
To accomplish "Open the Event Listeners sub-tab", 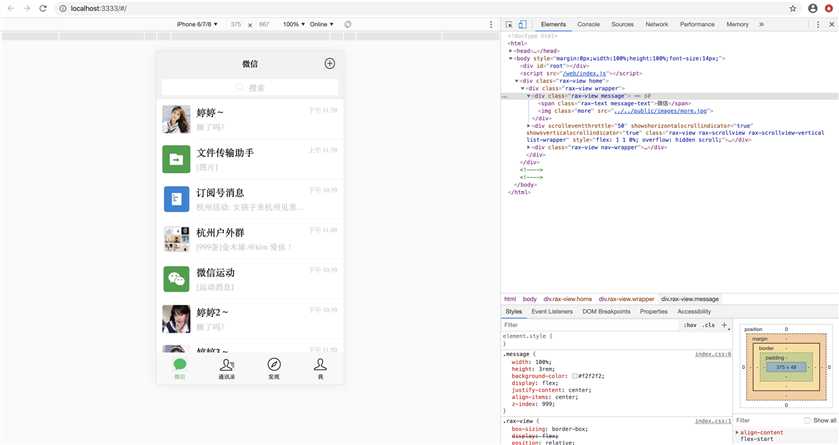I will click(552, 311).
